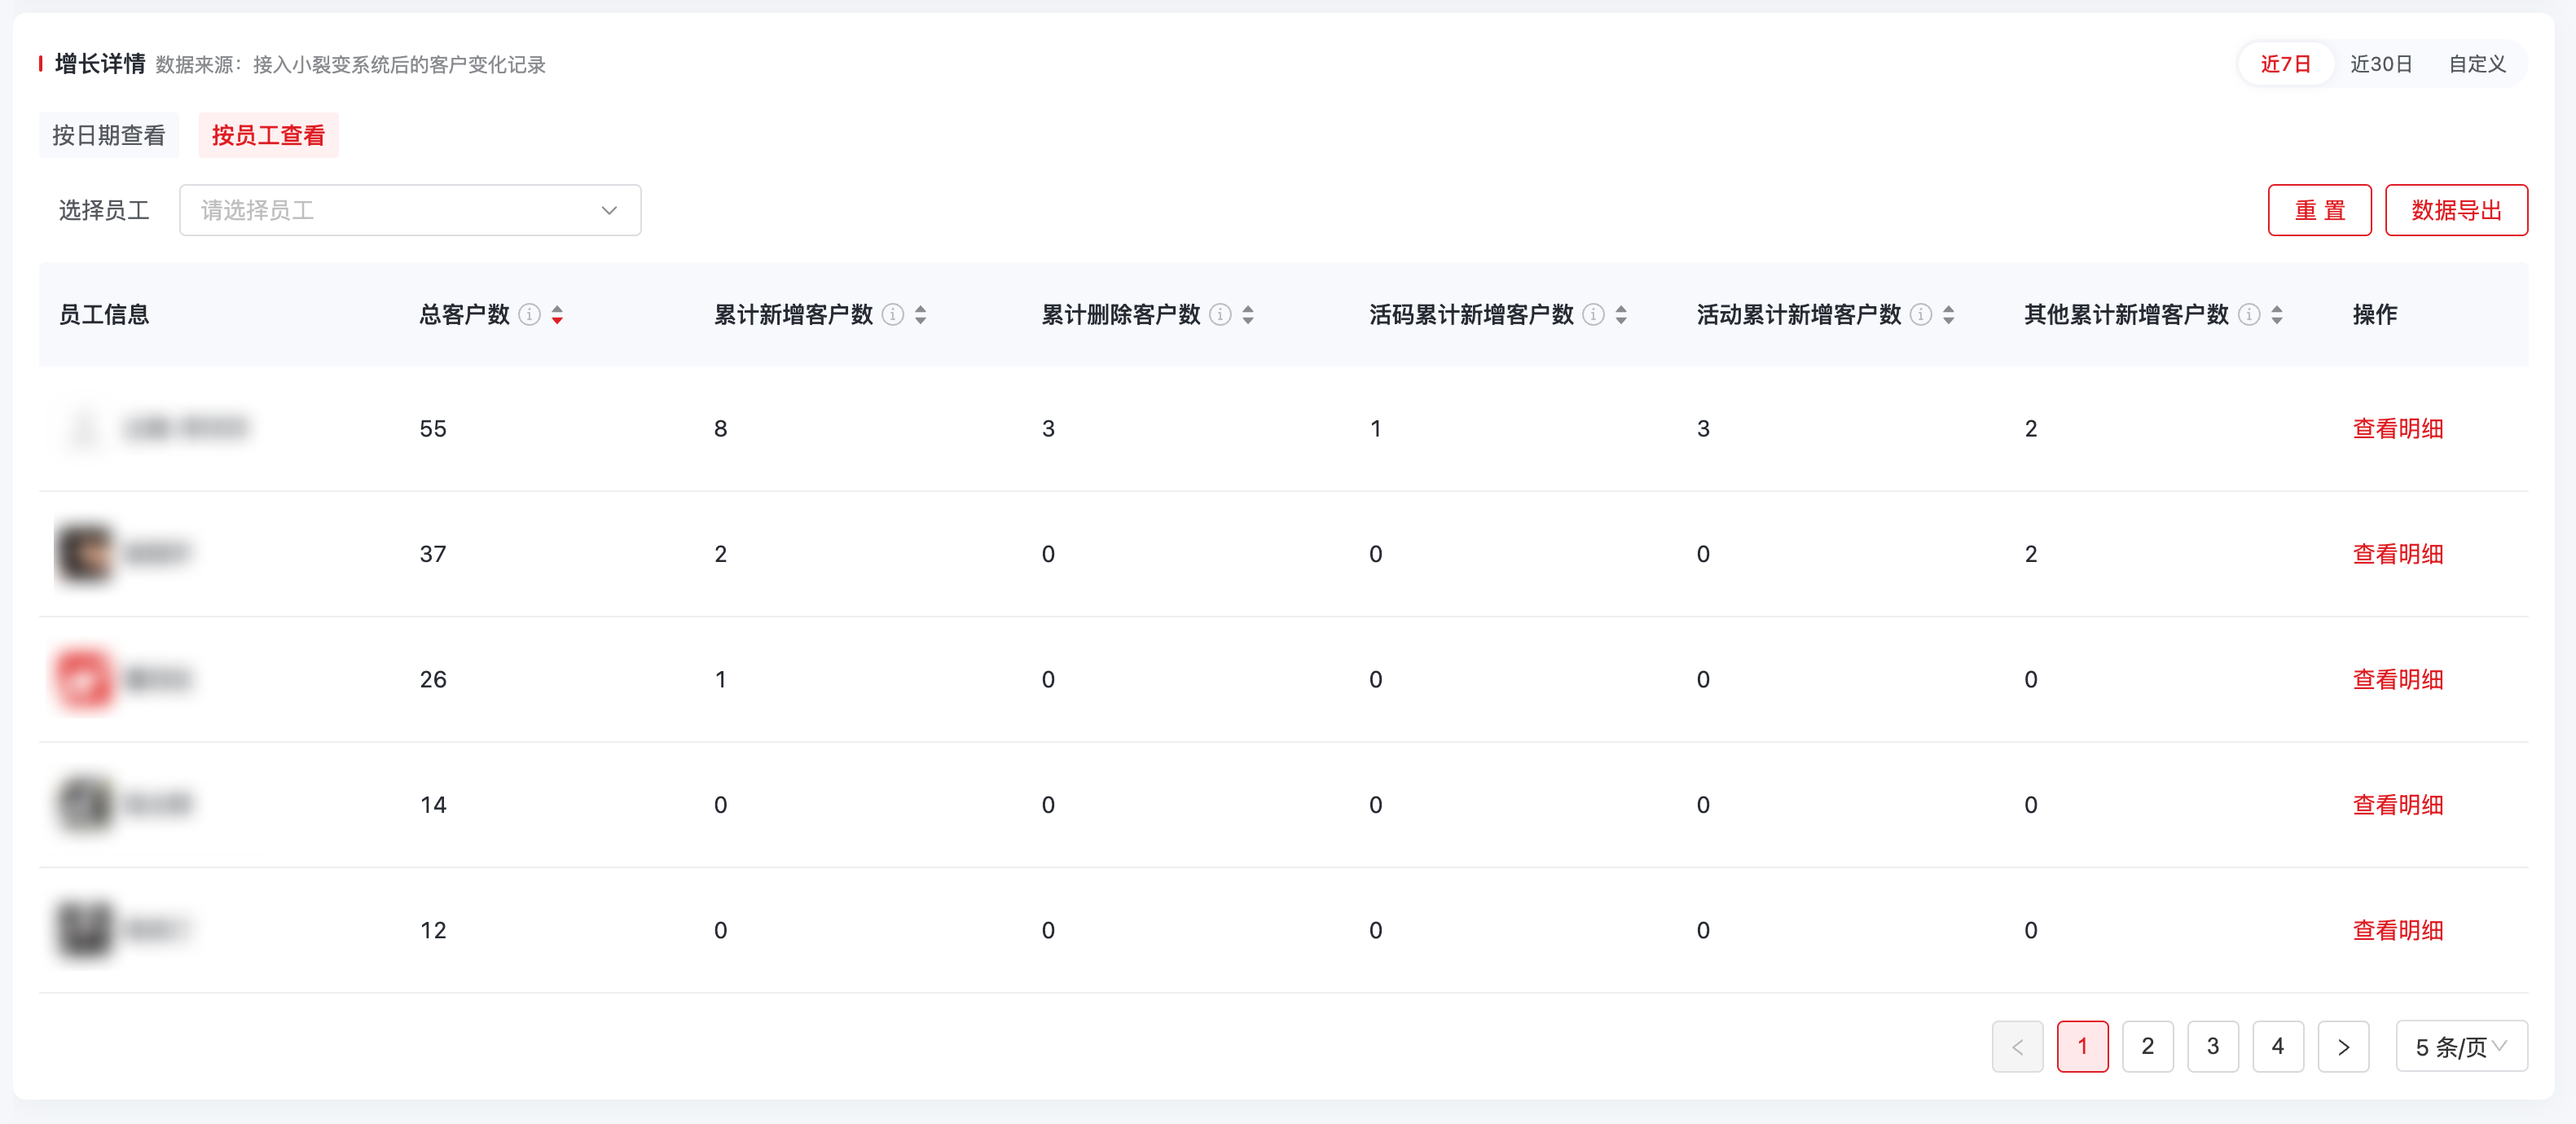Sort the 活动累计新增客户数 column
The image size is (2576, 1124).
coord(1948,315)
